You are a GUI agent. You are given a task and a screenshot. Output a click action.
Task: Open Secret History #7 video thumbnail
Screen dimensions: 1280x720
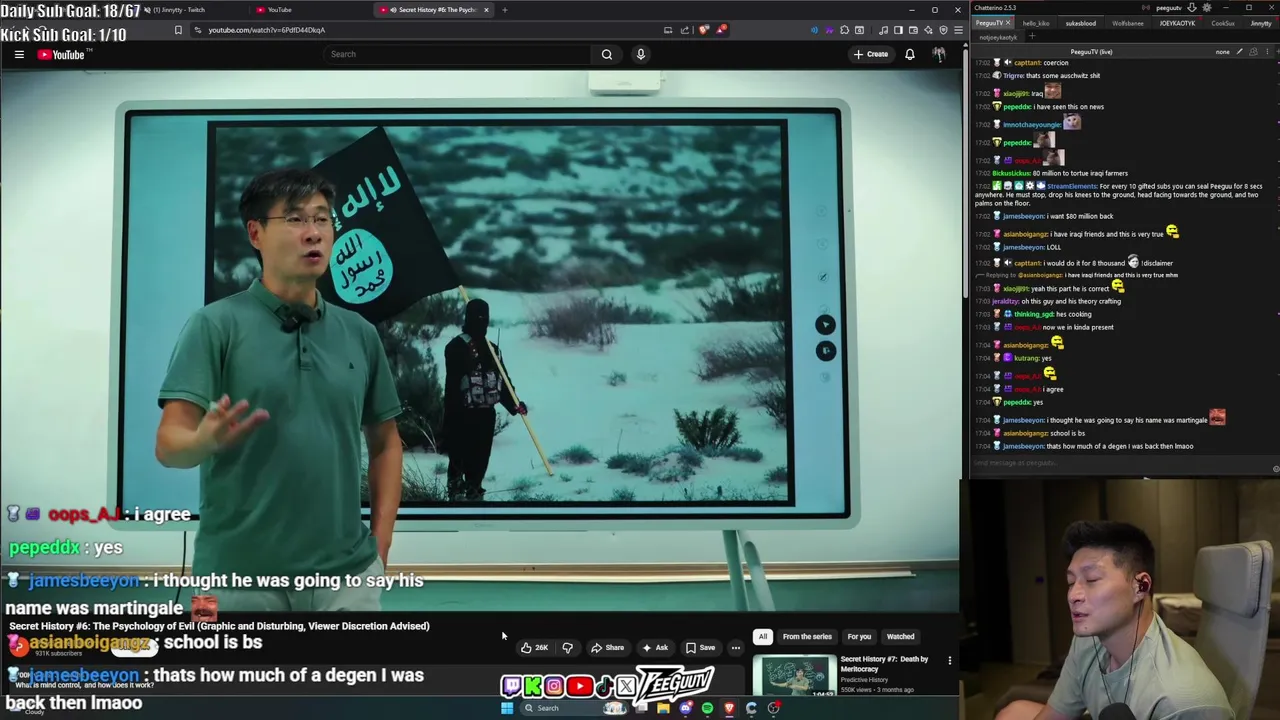795,677
